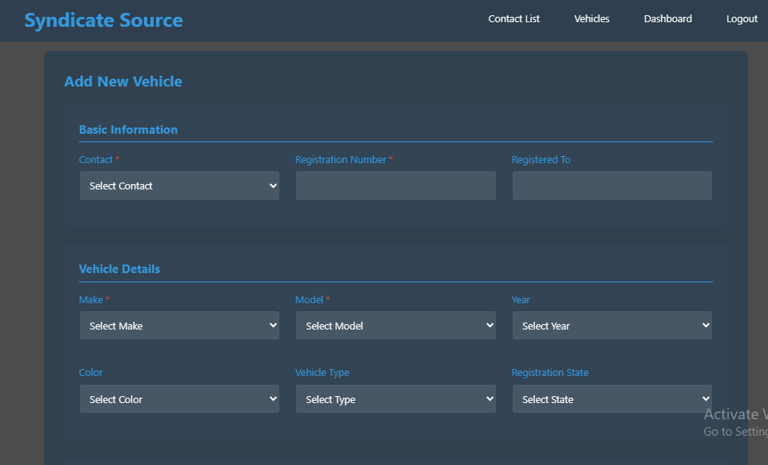Click the Basic Information section header

[128, 130]
